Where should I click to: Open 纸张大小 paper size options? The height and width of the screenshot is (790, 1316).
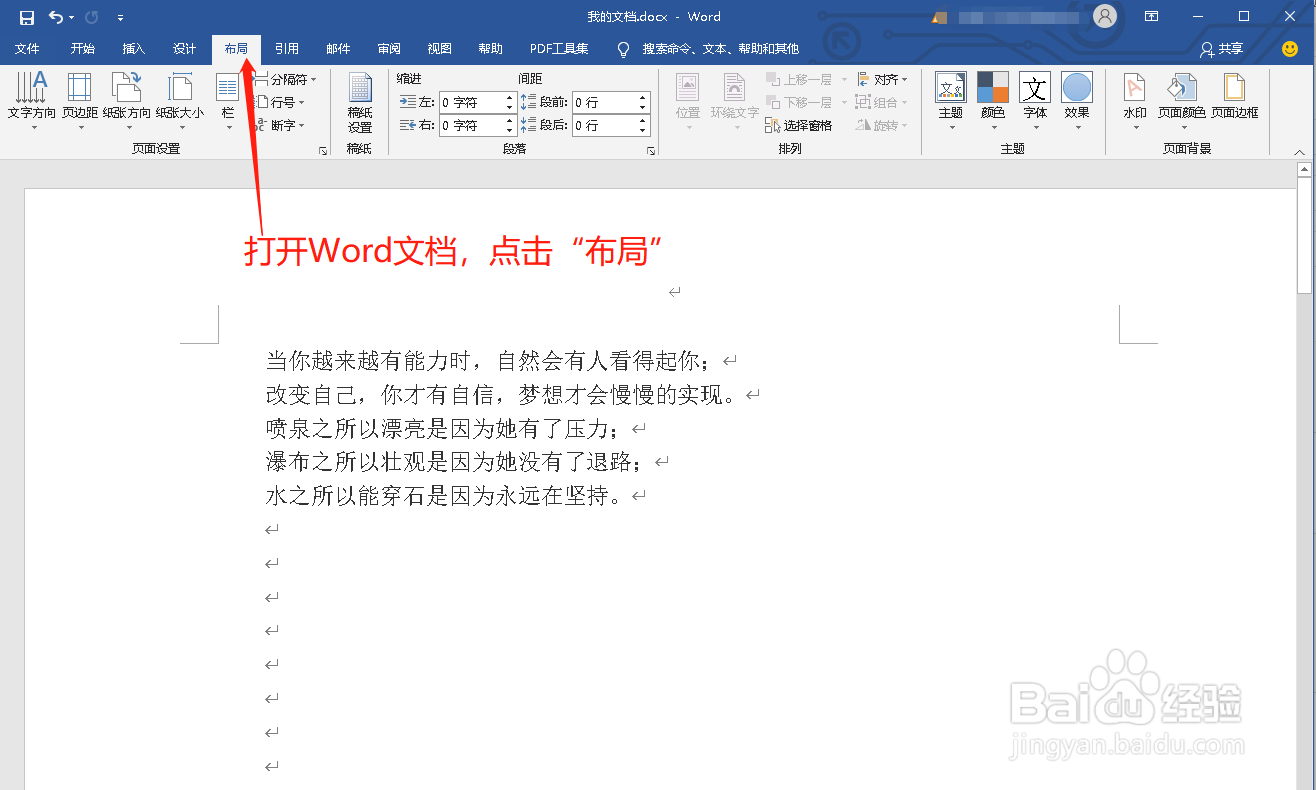click(180, 101)
